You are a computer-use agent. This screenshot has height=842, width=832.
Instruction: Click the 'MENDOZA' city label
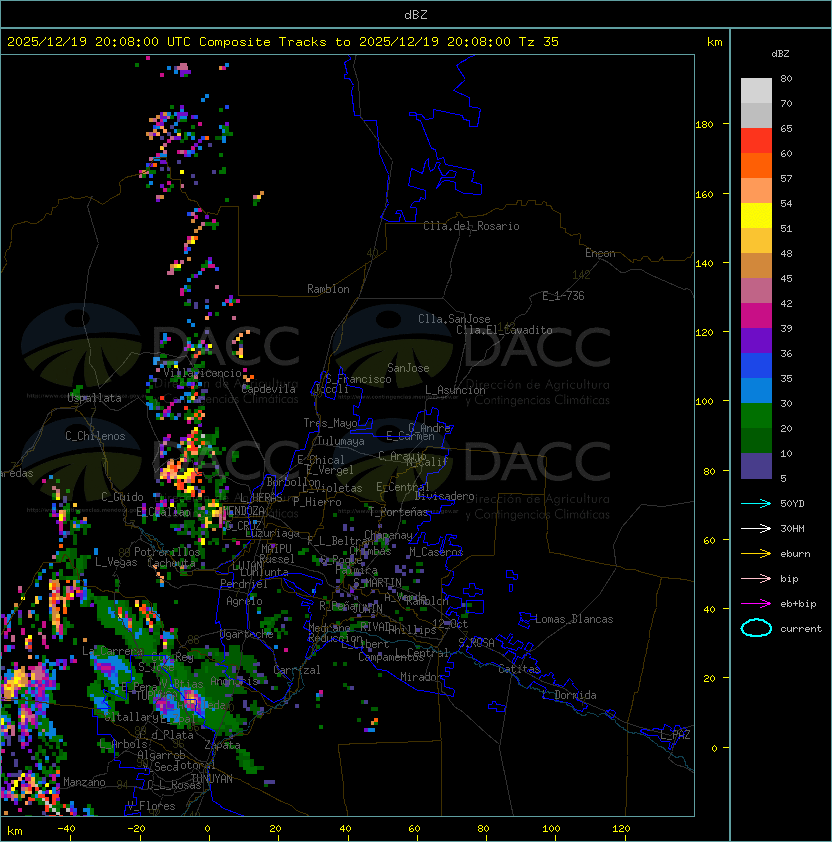[x=243, y=510]
